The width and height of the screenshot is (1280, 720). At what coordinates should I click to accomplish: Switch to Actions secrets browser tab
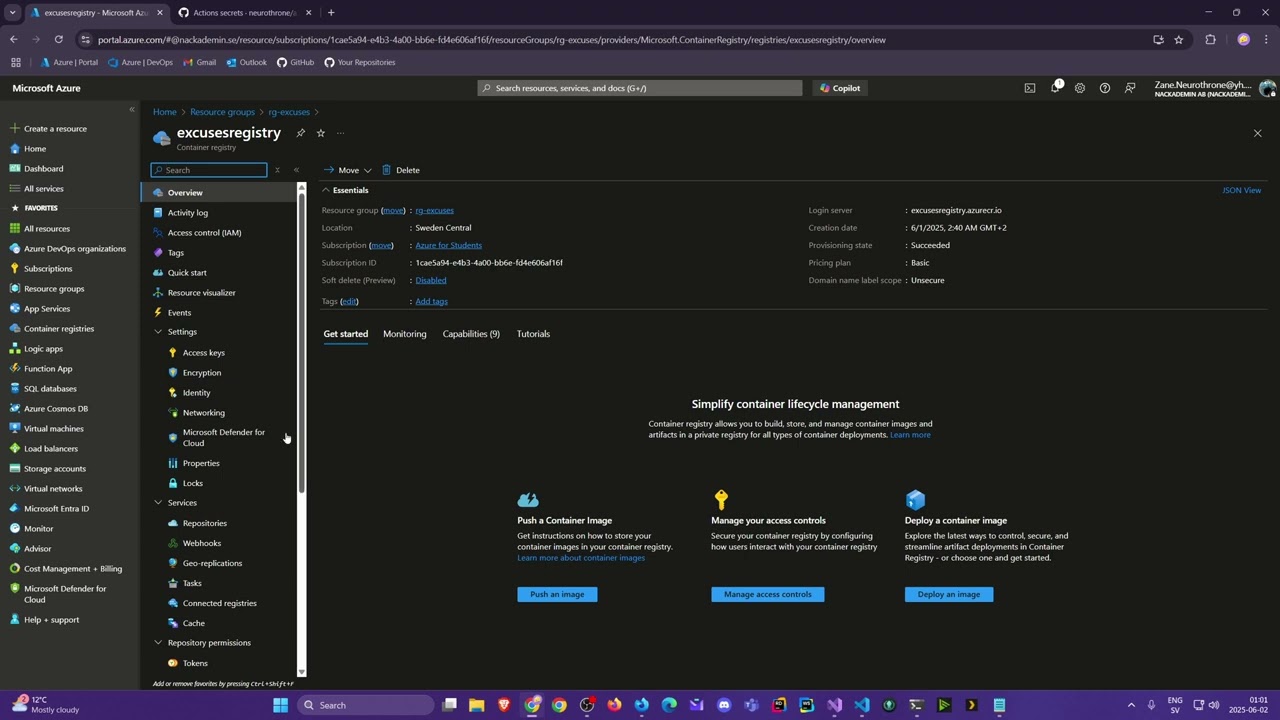point(245,13)
